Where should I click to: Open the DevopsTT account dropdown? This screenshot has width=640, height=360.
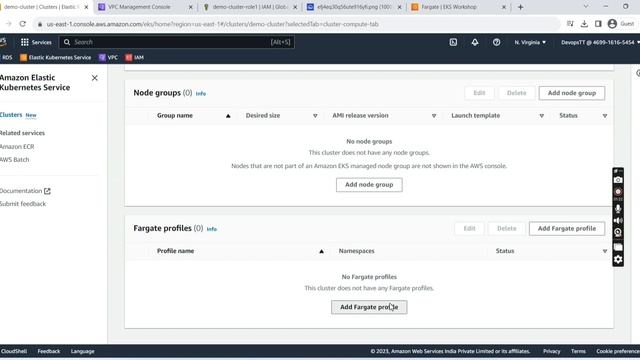tap(600, 42)
